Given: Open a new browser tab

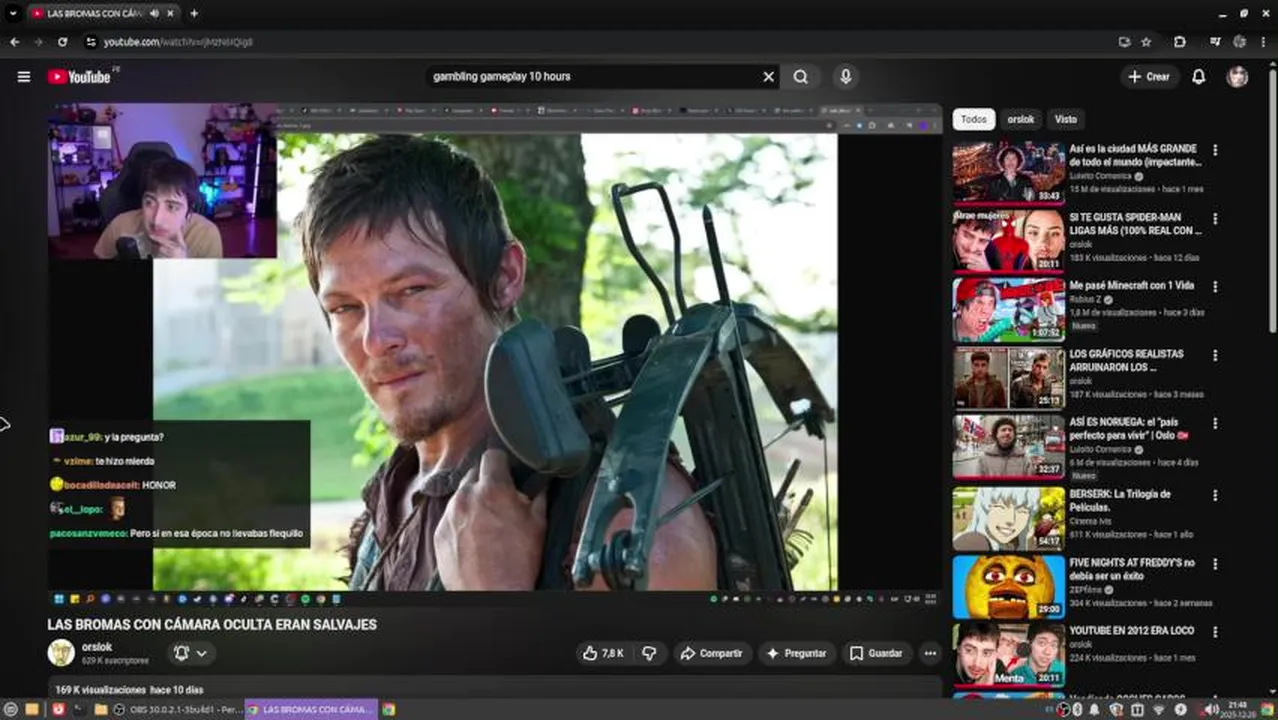Looking at the screenshot, I should click(194, 14).
